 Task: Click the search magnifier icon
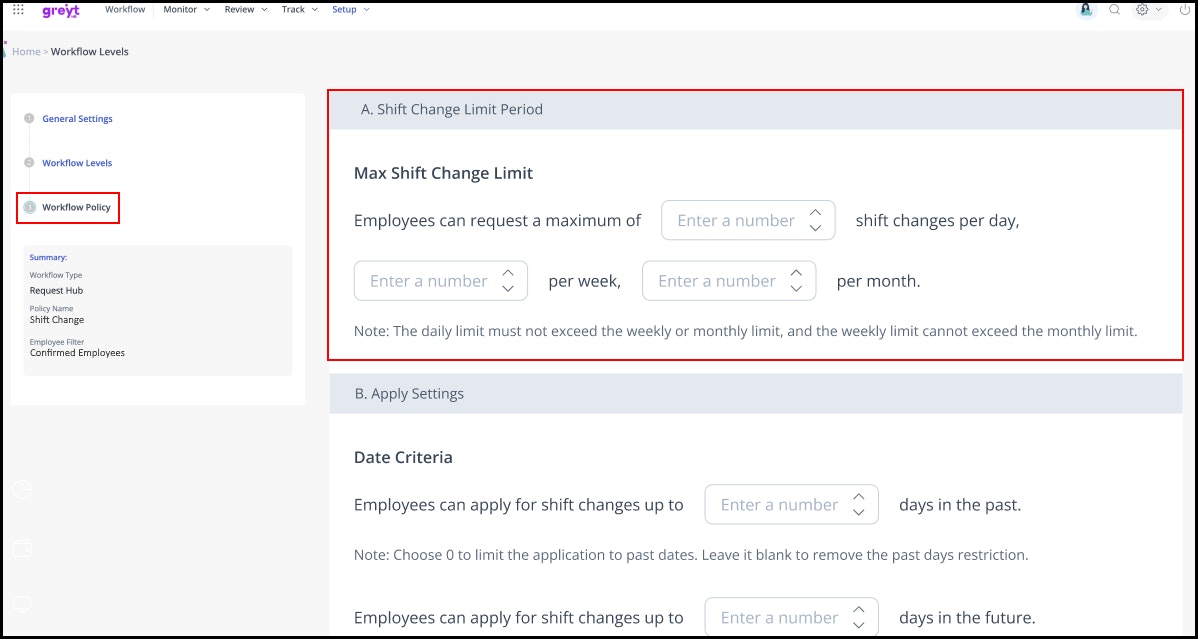tap(1114, 10)
